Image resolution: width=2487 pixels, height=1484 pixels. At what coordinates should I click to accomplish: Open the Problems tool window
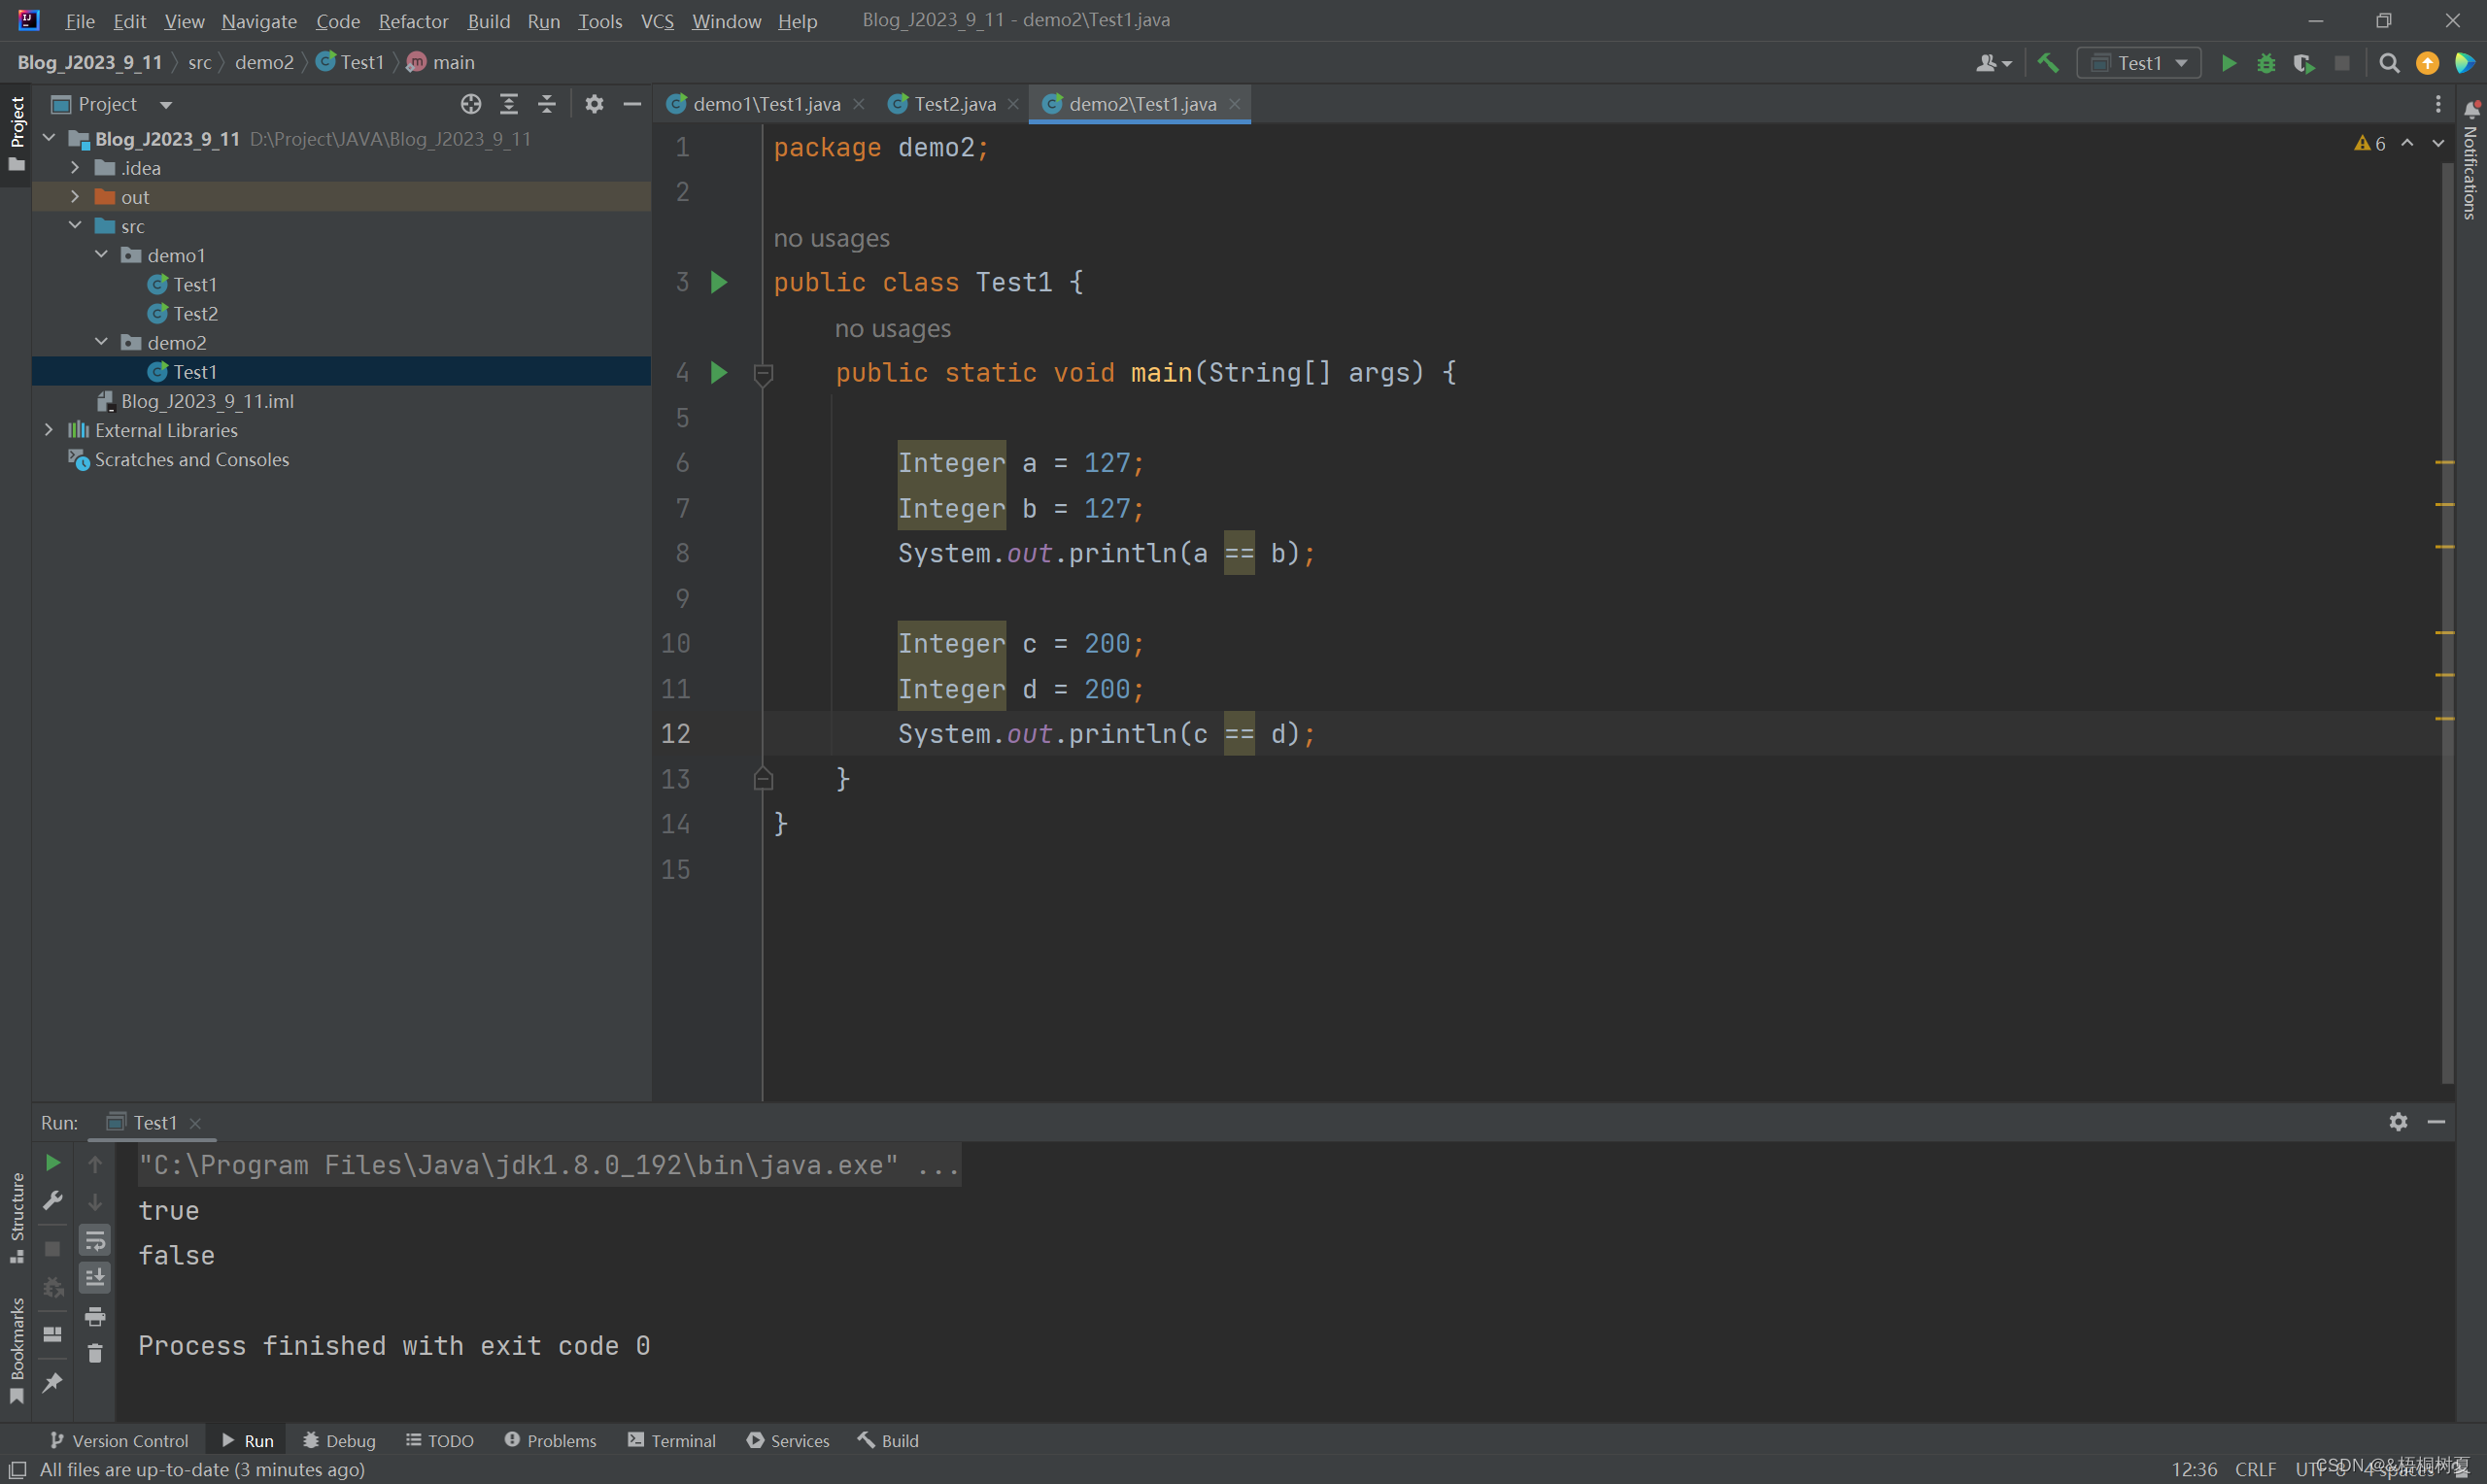[x=550, y=1440]
